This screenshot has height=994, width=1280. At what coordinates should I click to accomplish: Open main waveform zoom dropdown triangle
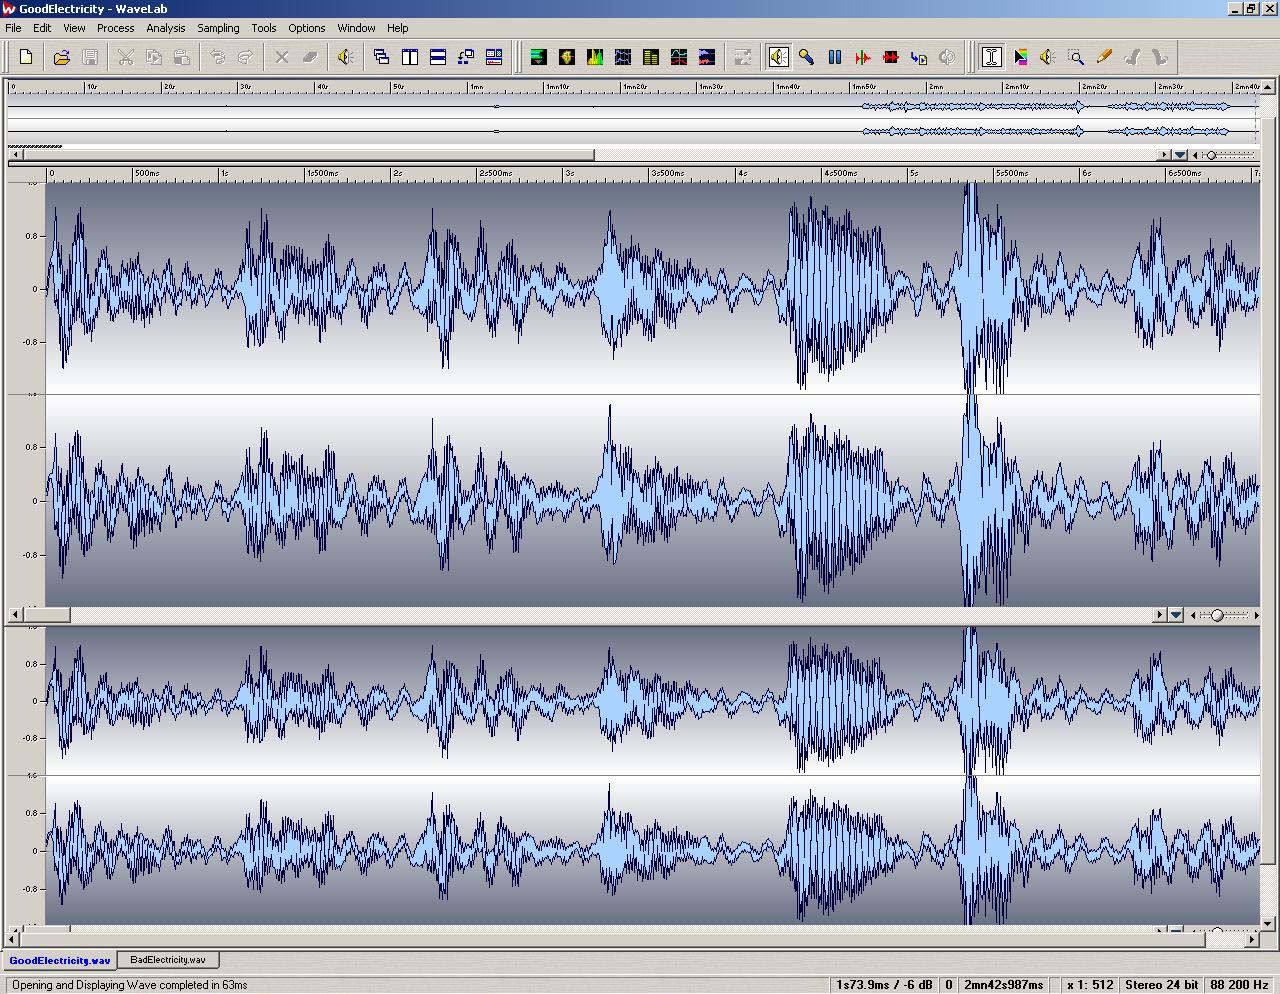click(x=1177, y=615)
